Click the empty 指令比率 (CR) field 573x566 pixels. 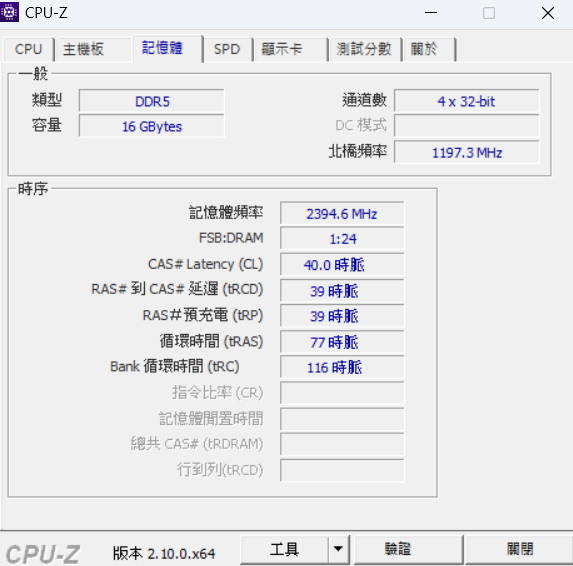pyautogui.click(x=342, y=393)
